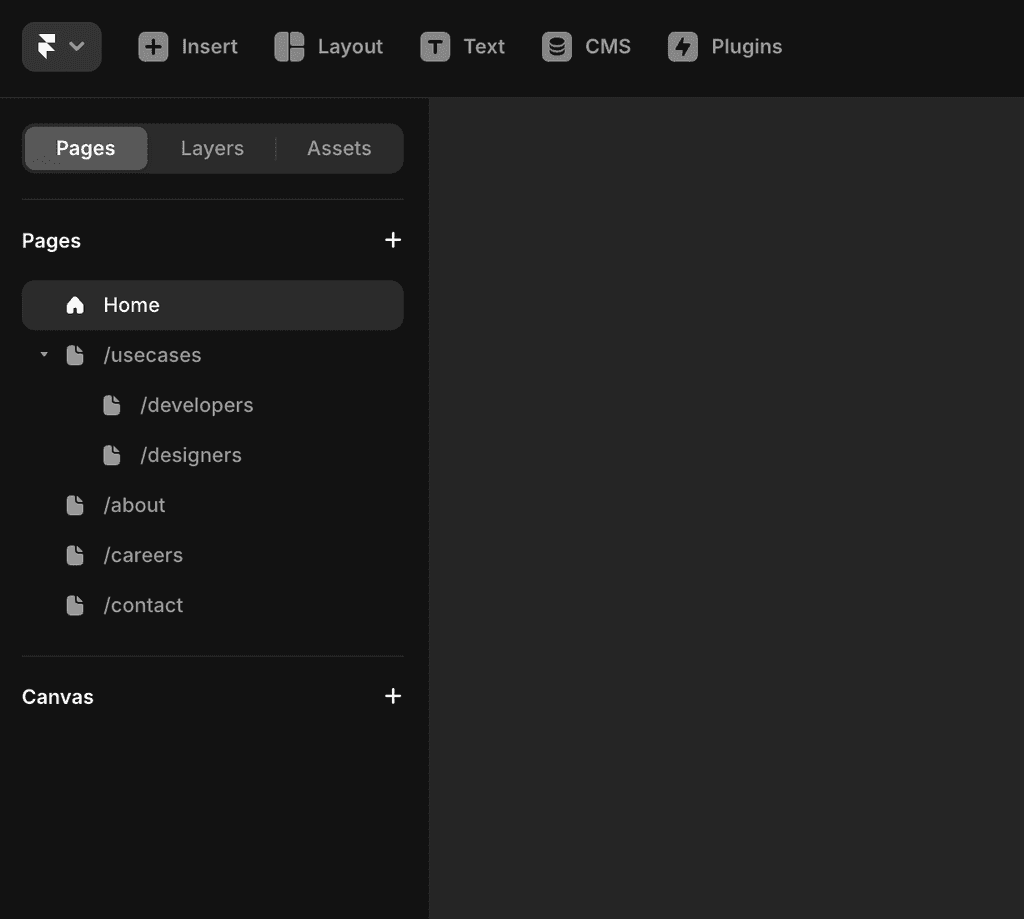The height and width of the screenshot is (919, 1024).
Task: Add a new canvas with the plus button
Action: pyautogui.click(x=392, y=696)
